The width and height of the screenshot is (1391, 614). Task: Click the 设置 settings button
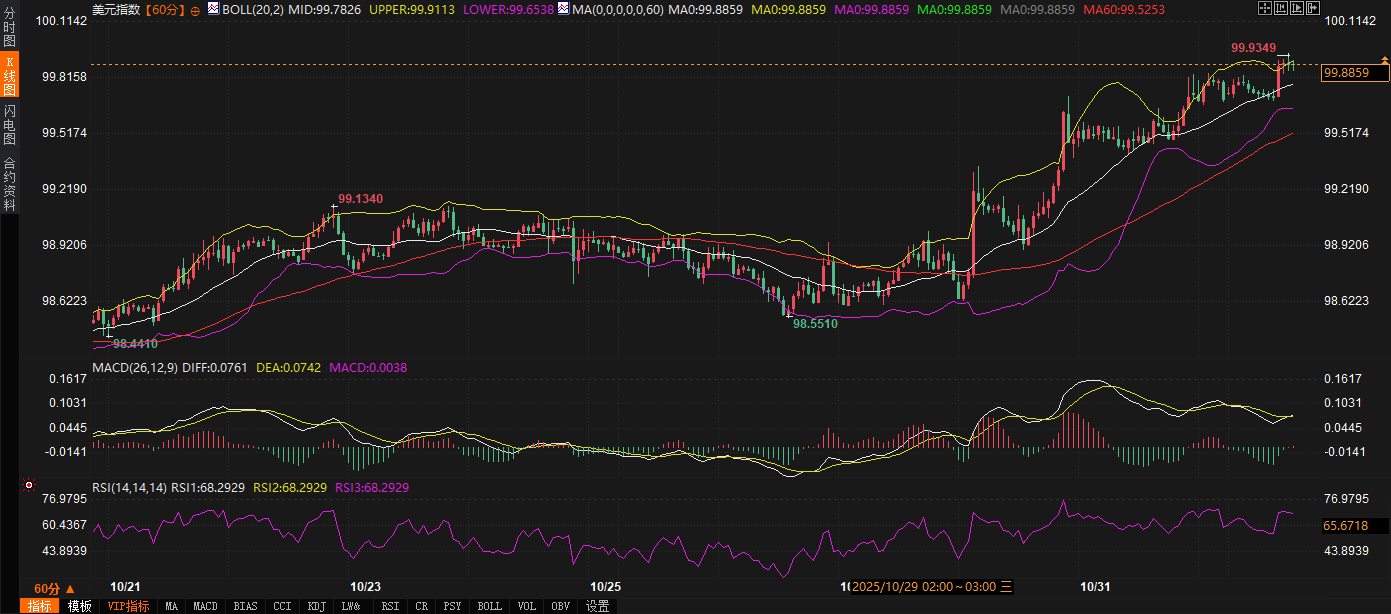click(597, 606)
